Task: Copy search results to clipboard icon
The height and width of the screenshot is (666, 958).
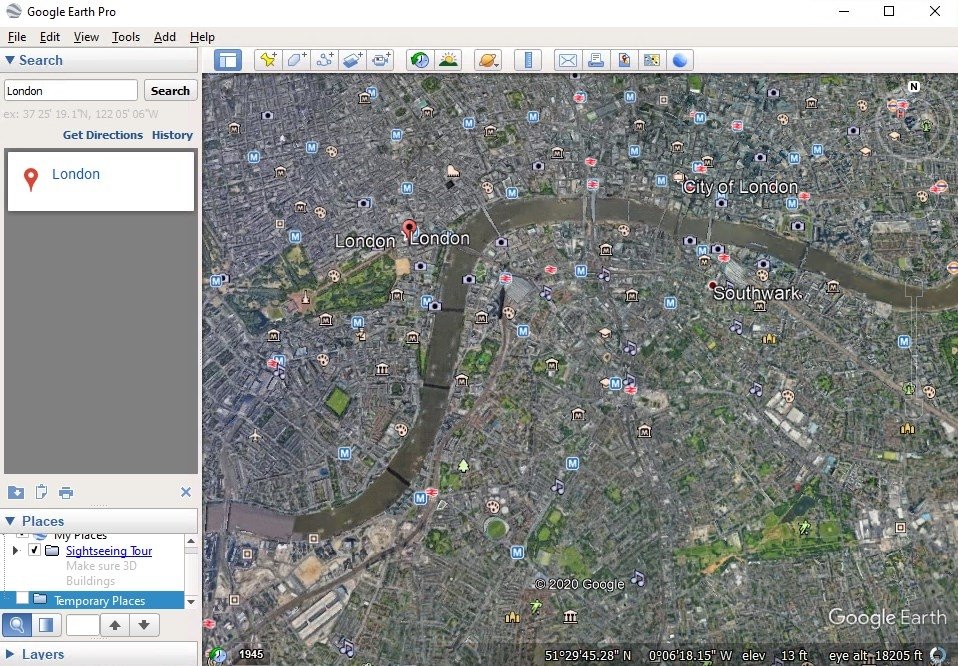Action: [x=41, y=492]
